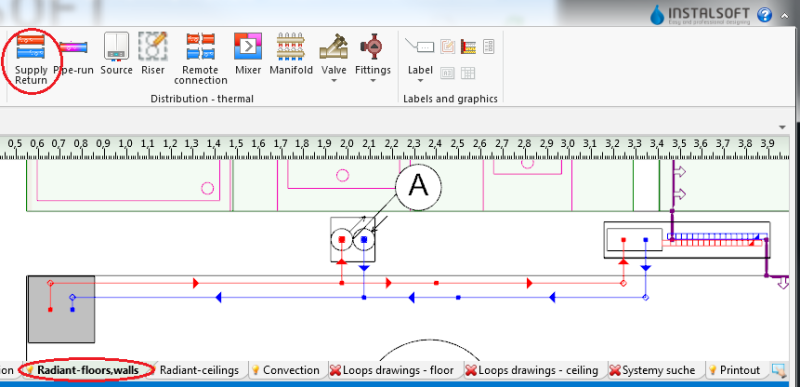The width and height of the screenshot is (800, 387).
Task: Click the blue return node of the gray source
Action: tap(72, 309)
